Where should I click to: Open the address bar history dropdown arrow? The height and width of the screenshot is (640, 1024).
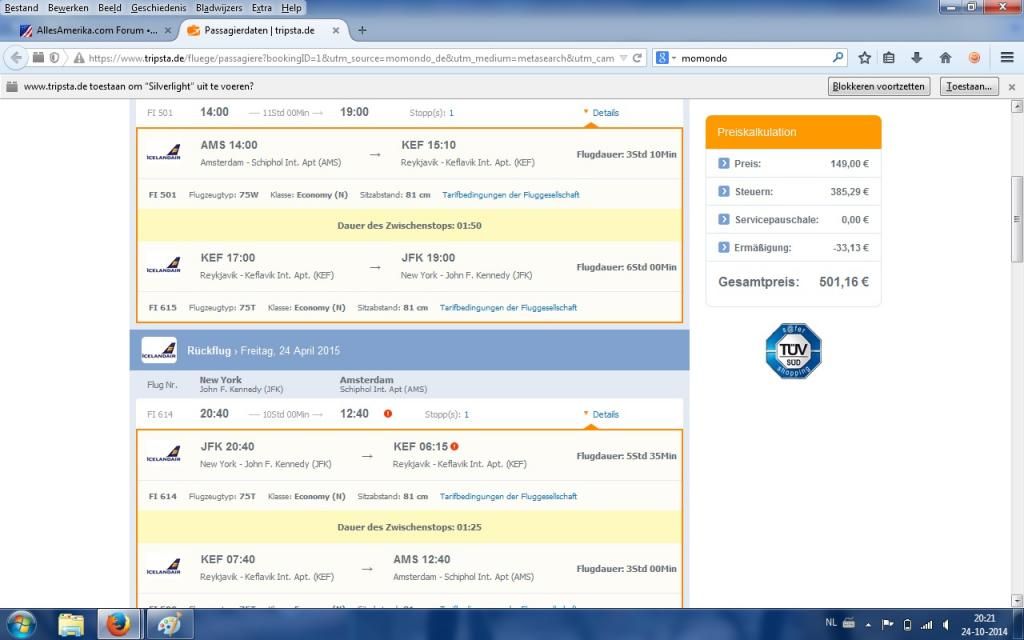(x=624, y=57)
